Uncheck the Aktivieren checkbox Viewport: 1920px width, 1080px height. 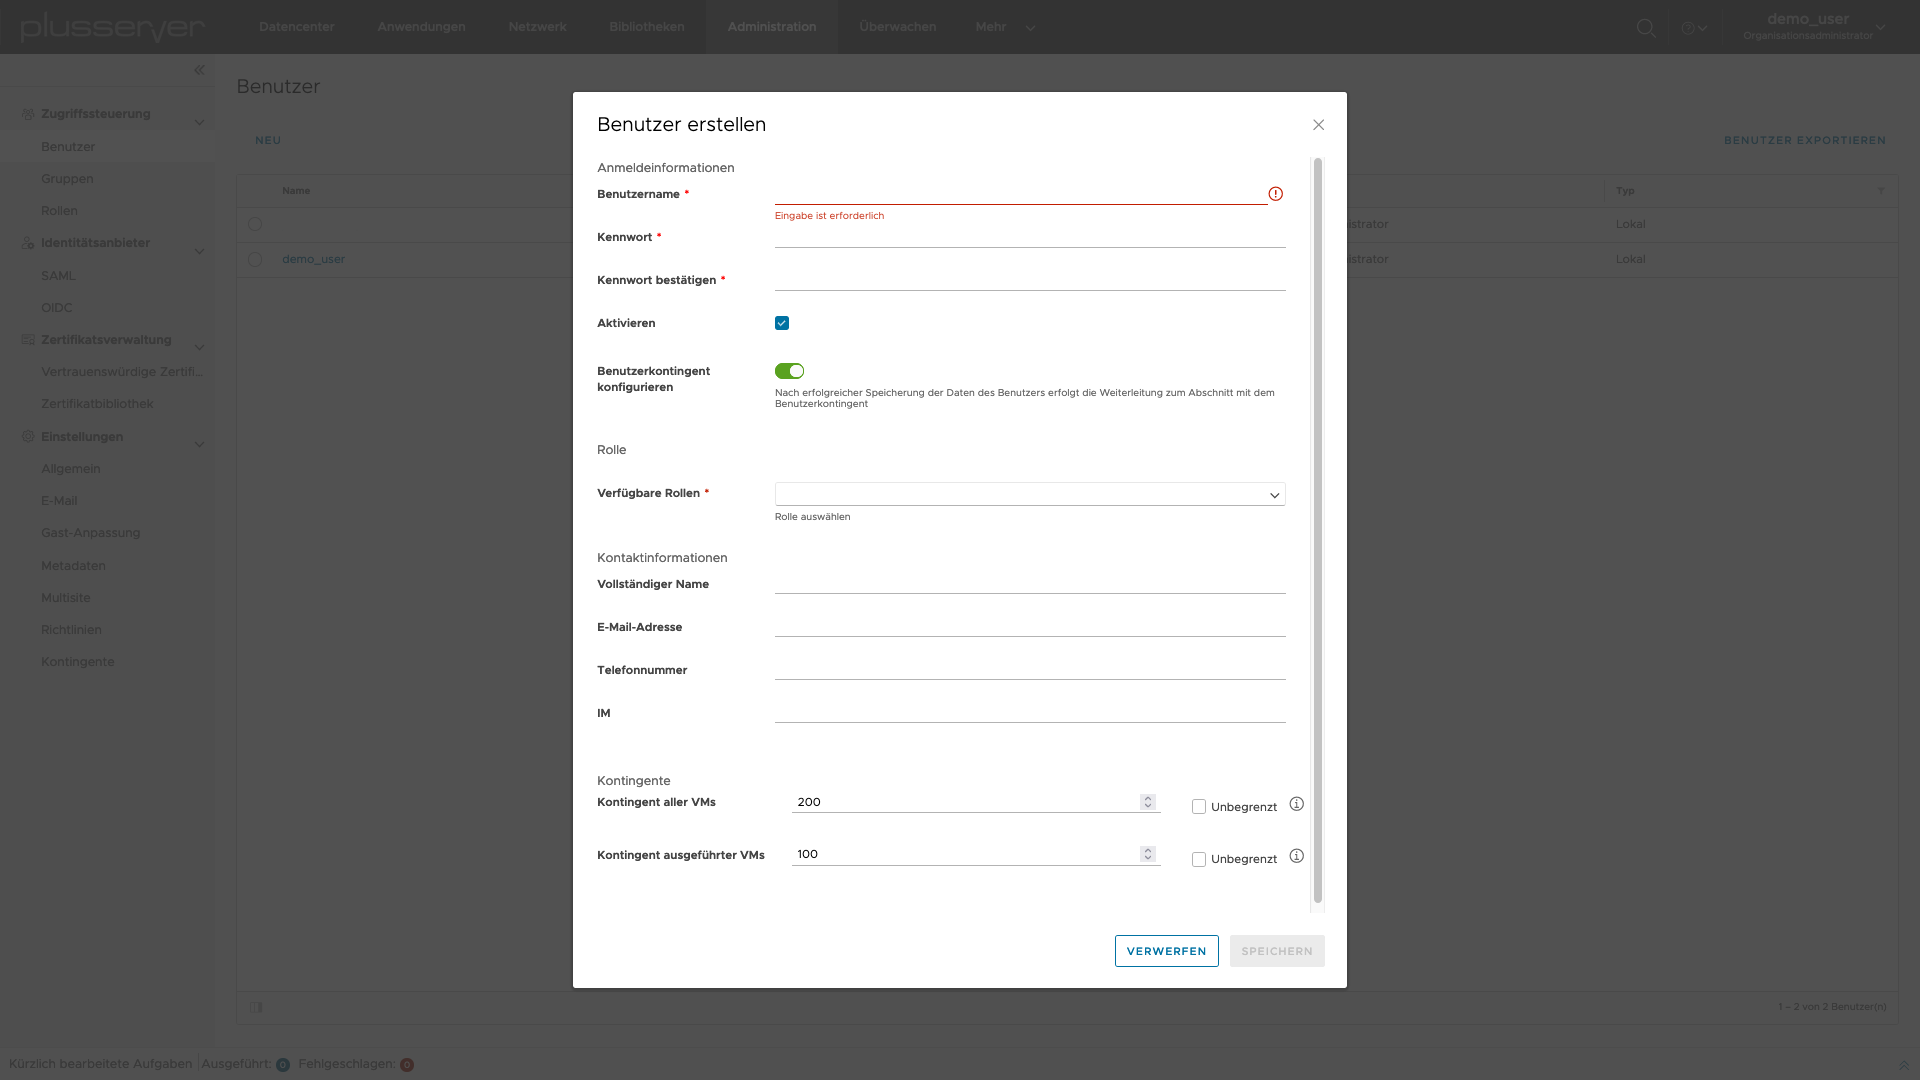pyautogui.click(x=782, y=323)
